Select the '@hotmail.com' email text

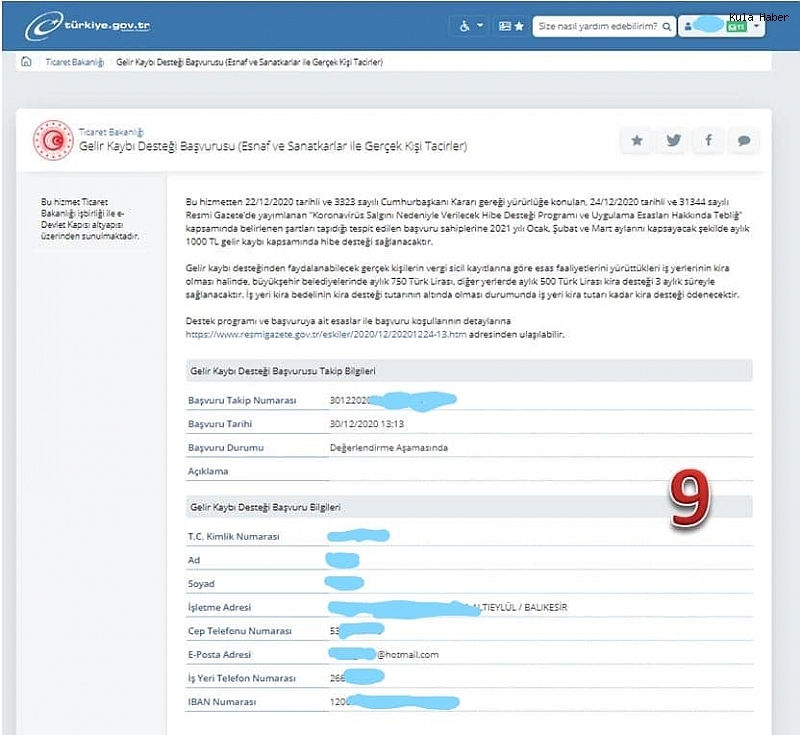pos(408,654)
